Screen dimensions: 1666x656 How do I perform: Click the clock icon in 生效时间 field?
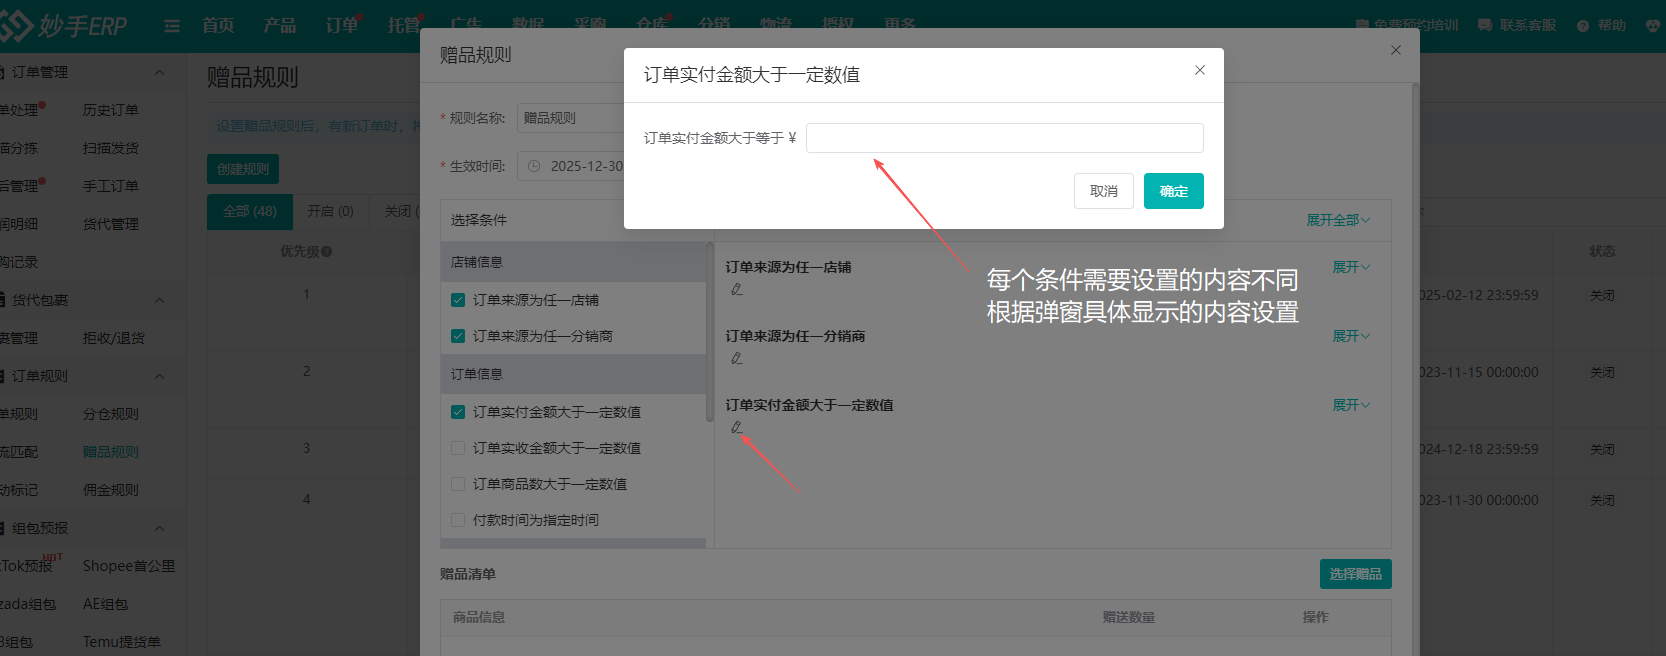534,166
